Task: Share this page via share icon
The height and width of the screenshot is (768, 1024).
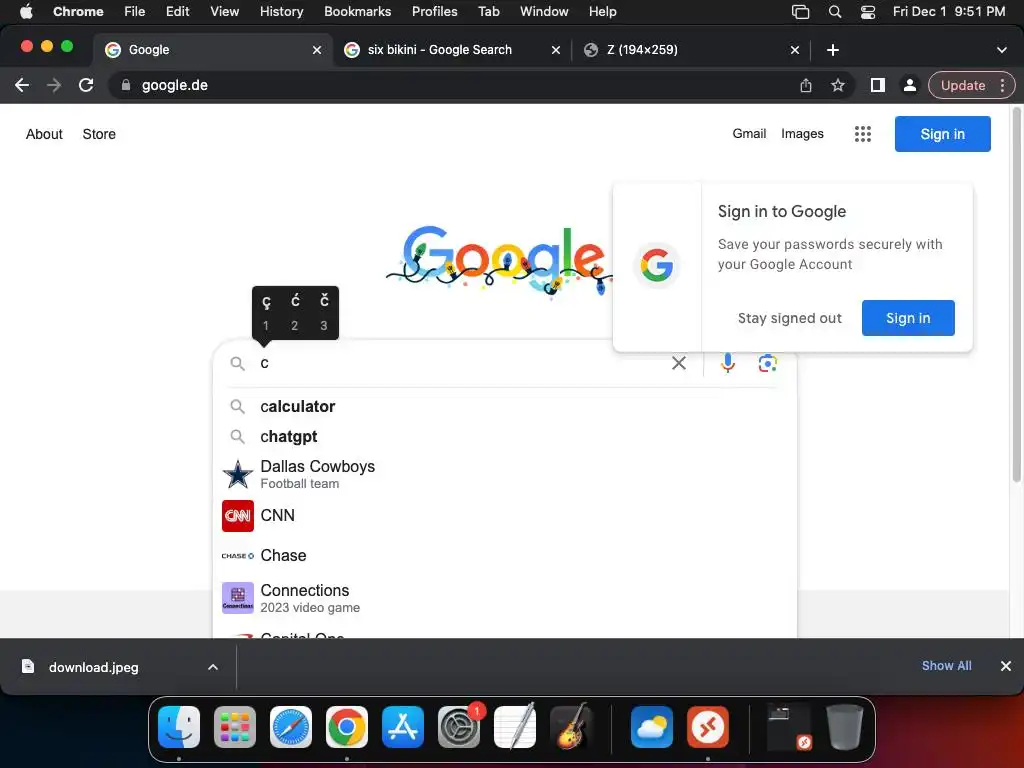Action: [806, 85]
